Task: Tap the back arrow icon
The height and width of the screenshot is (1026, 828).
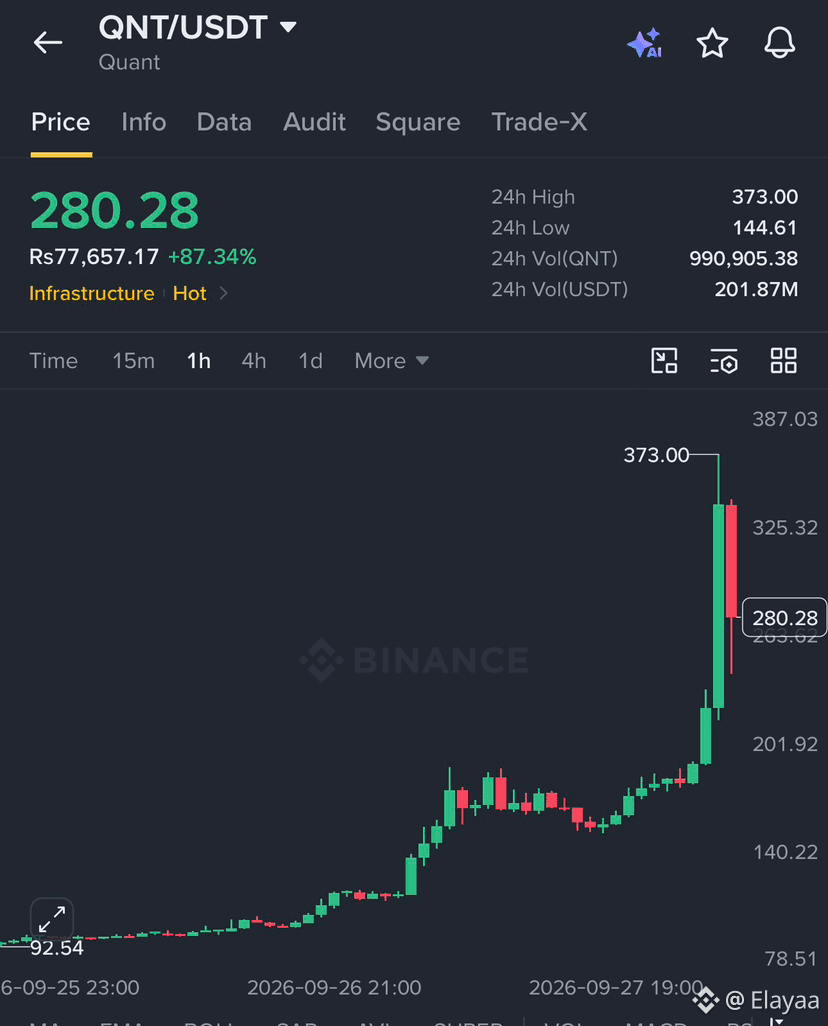Action: coord(48,43)
